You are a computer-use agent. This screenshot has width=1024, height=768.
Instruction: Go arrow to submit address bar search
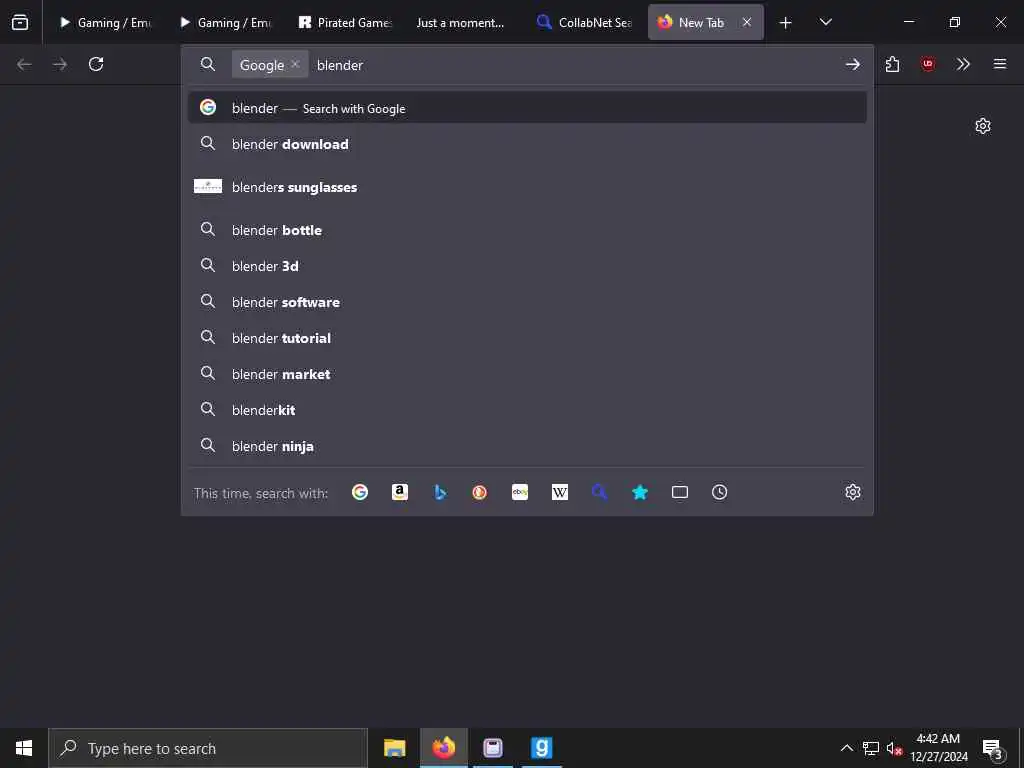pyautogui.click(x=852, y=64)
